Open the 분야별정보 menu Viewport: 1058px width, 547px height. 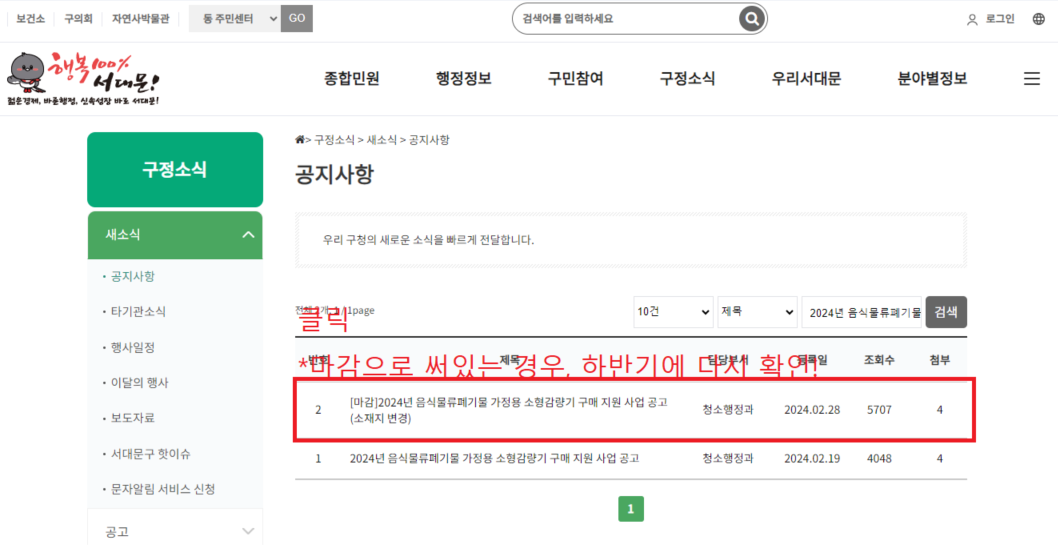point(932,79)
